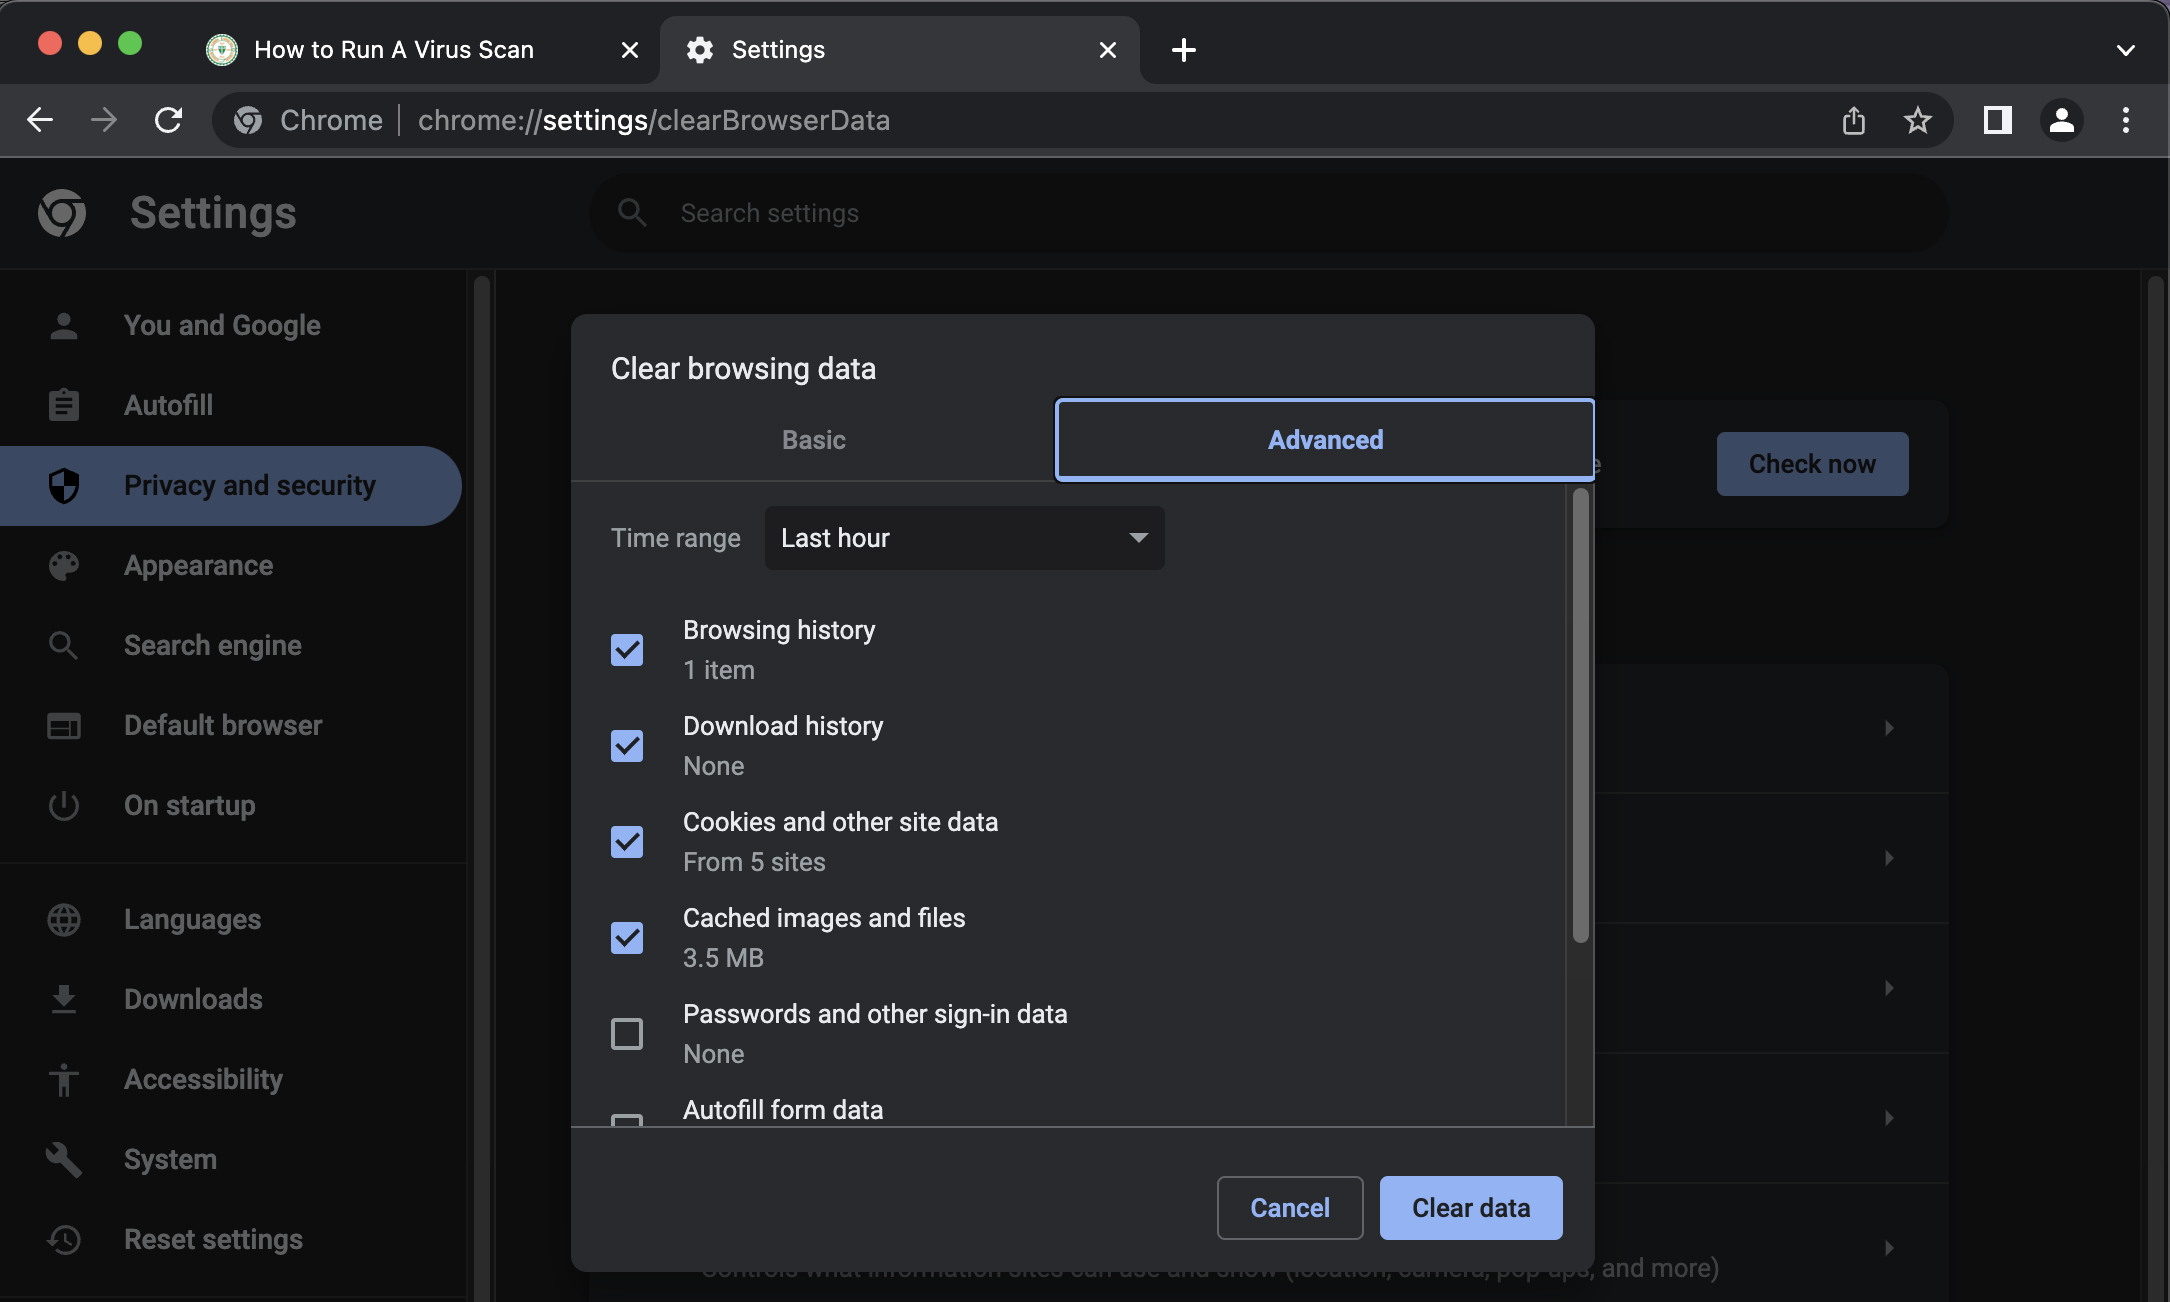Image resolution: width=2170 pixels, height=1302 pixels.
Task: Switch to the Basic tab
Action: coord(812,440)
